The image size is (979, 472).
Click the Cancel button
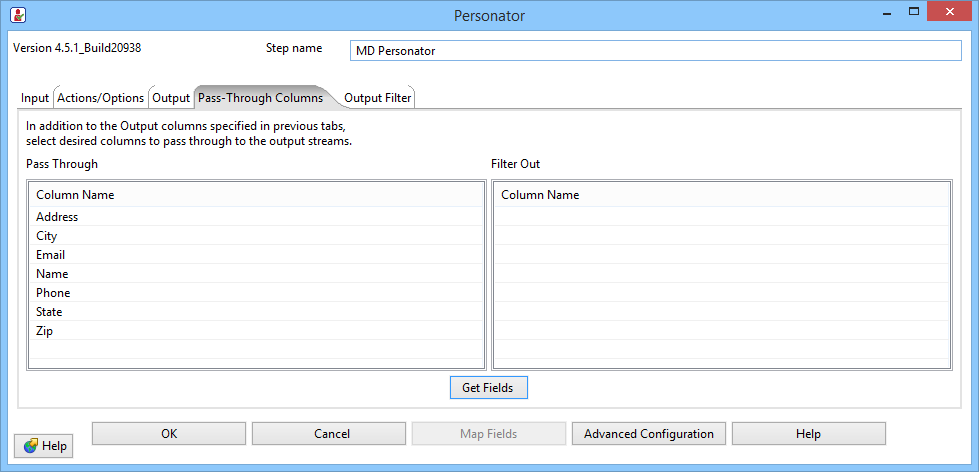click(x=332, y=434)
